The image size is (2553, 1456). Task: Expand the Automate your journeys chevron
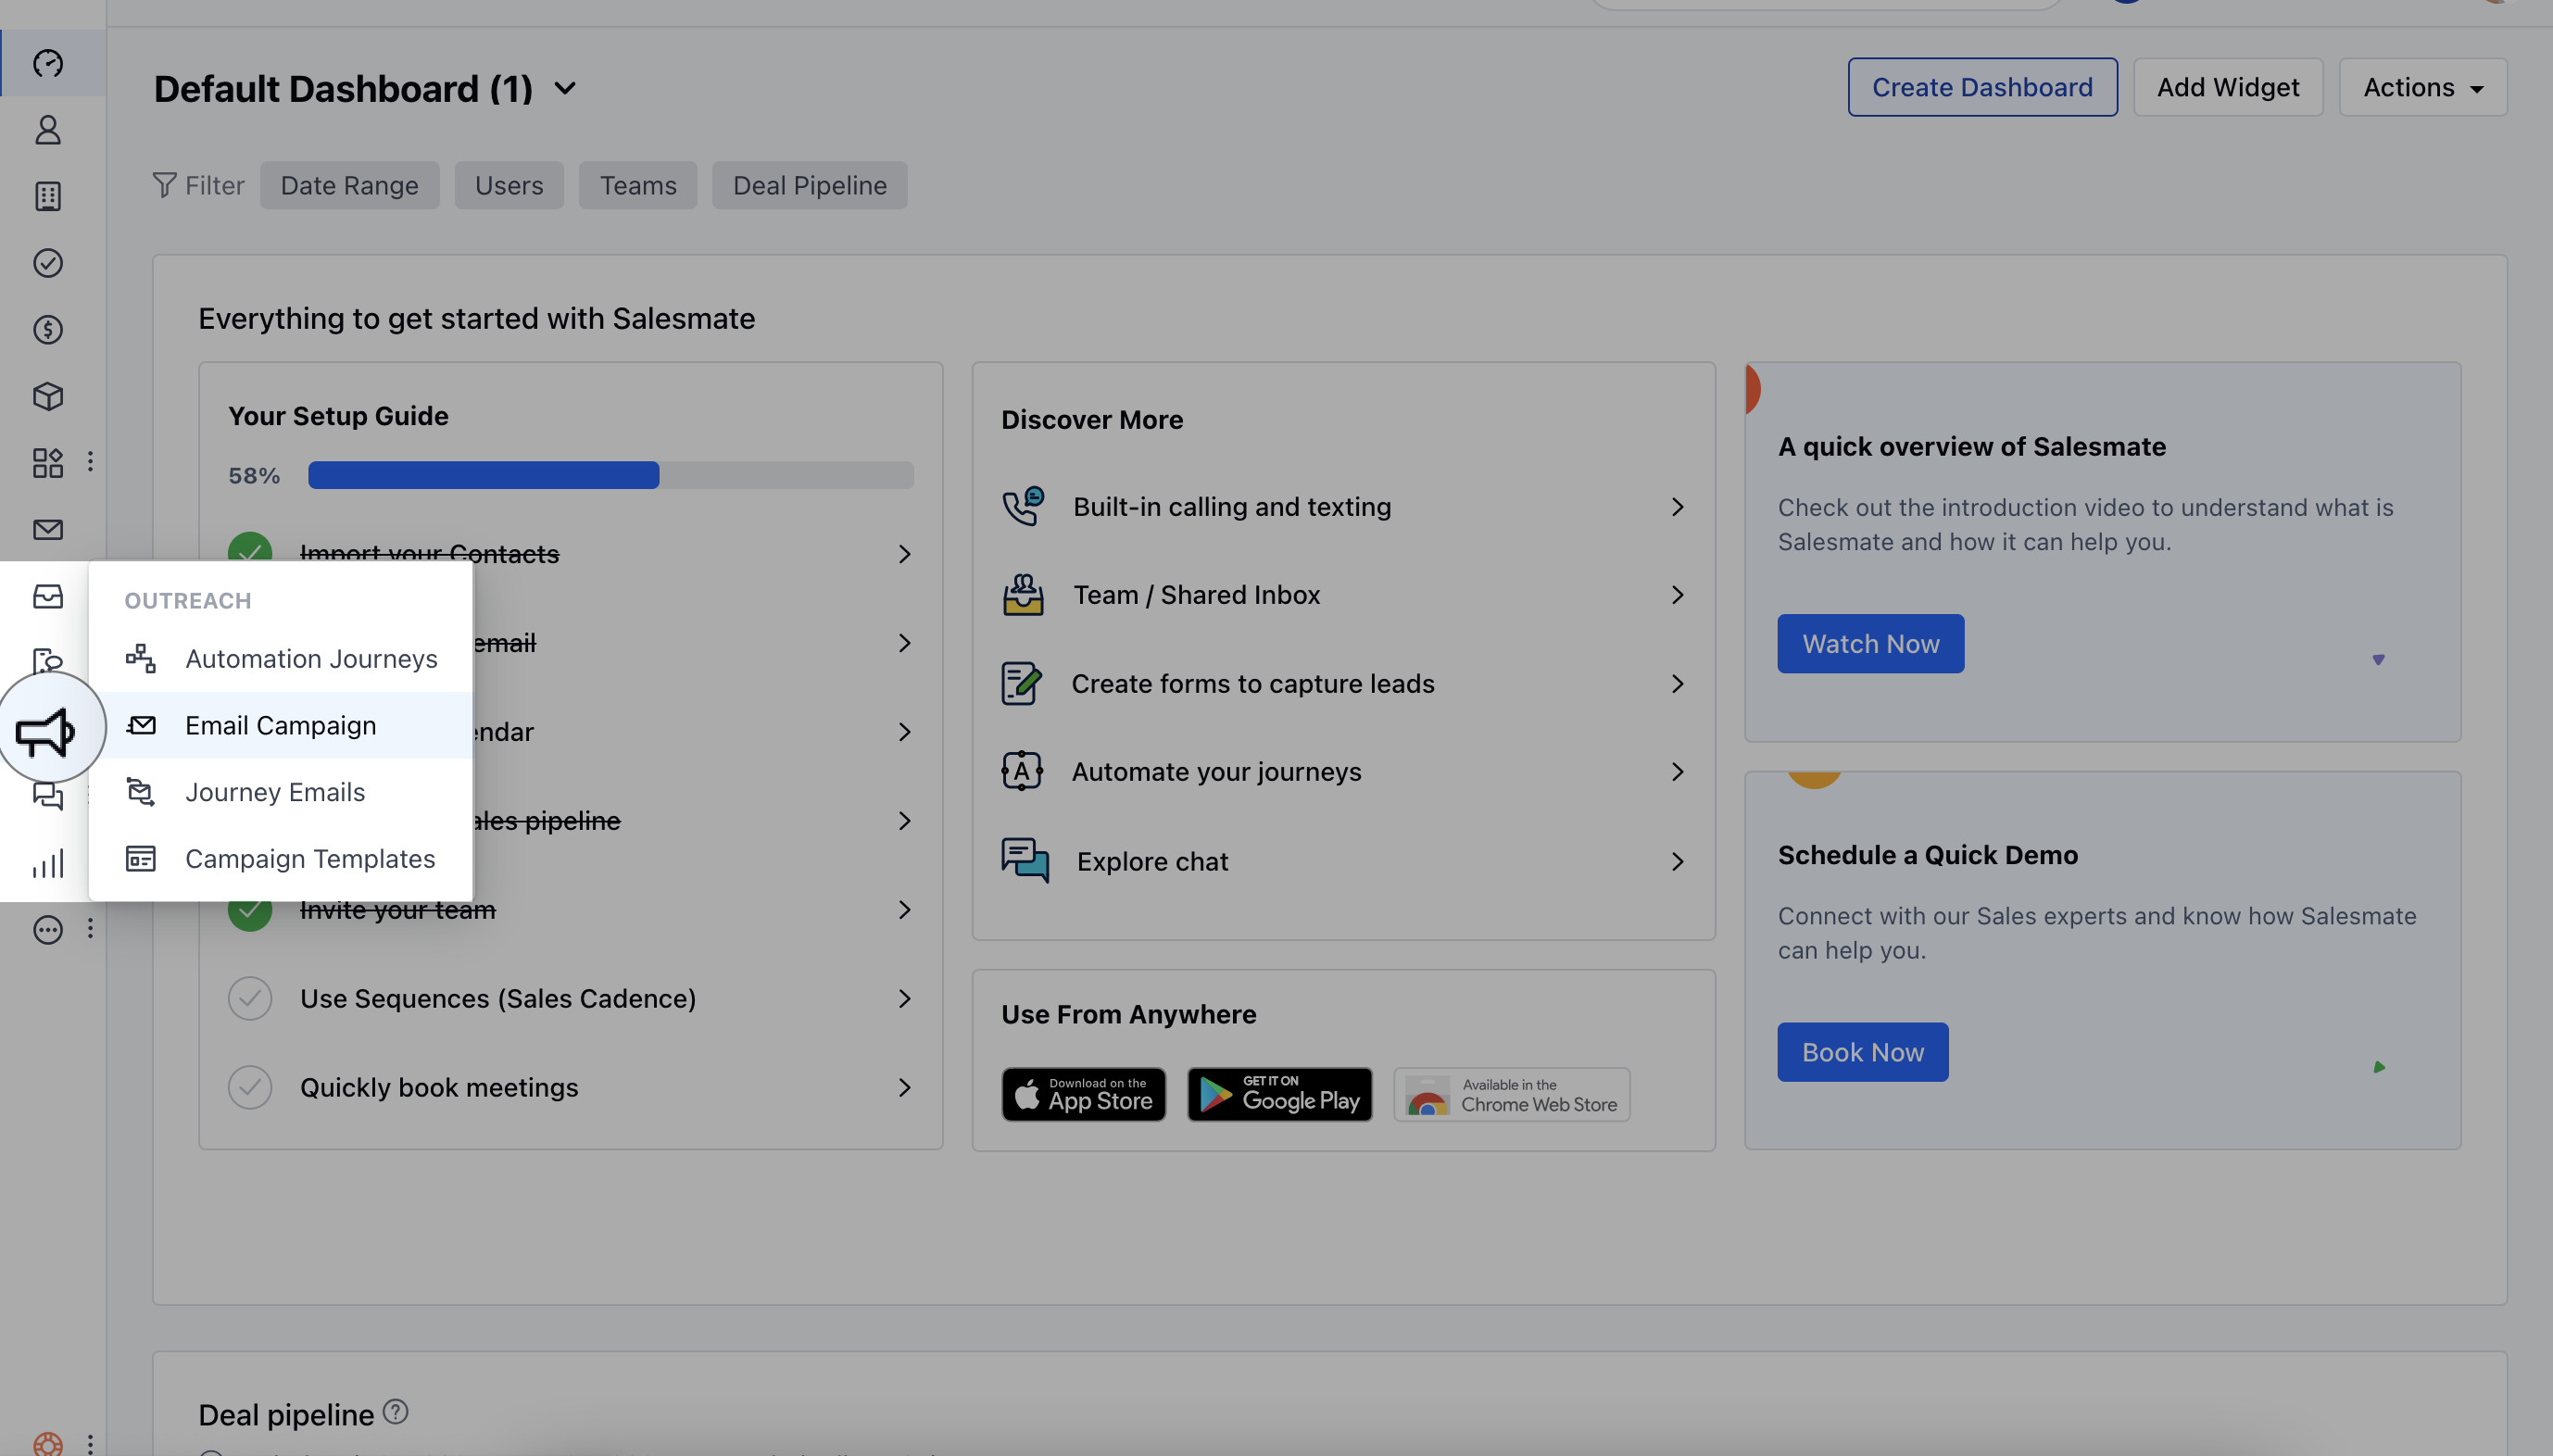(x=1677, y=772)
